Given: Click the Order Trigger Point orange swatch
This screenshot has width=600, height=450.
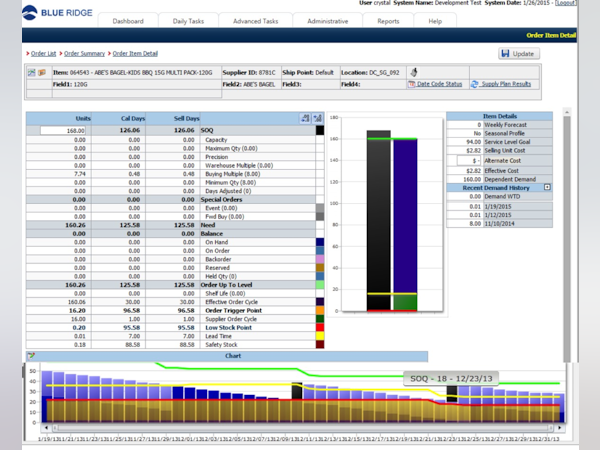Looking at the screenshot, I should coord(320,310).
